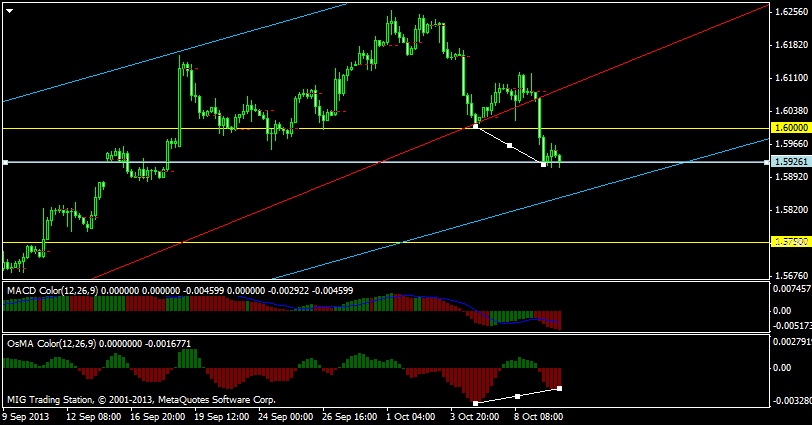Click the 16 Sep 20:00 time label
This screenshot has width=812, height=425.
[158, 417]
